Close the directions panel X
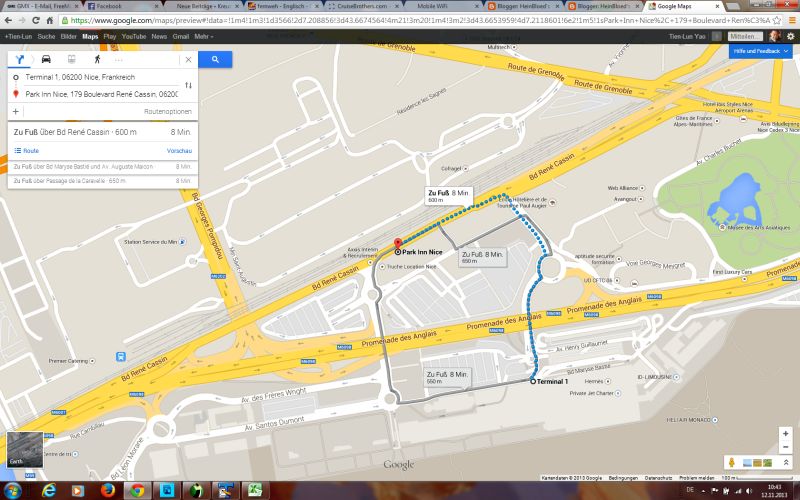800x500 pixels. tap(188, 60)
